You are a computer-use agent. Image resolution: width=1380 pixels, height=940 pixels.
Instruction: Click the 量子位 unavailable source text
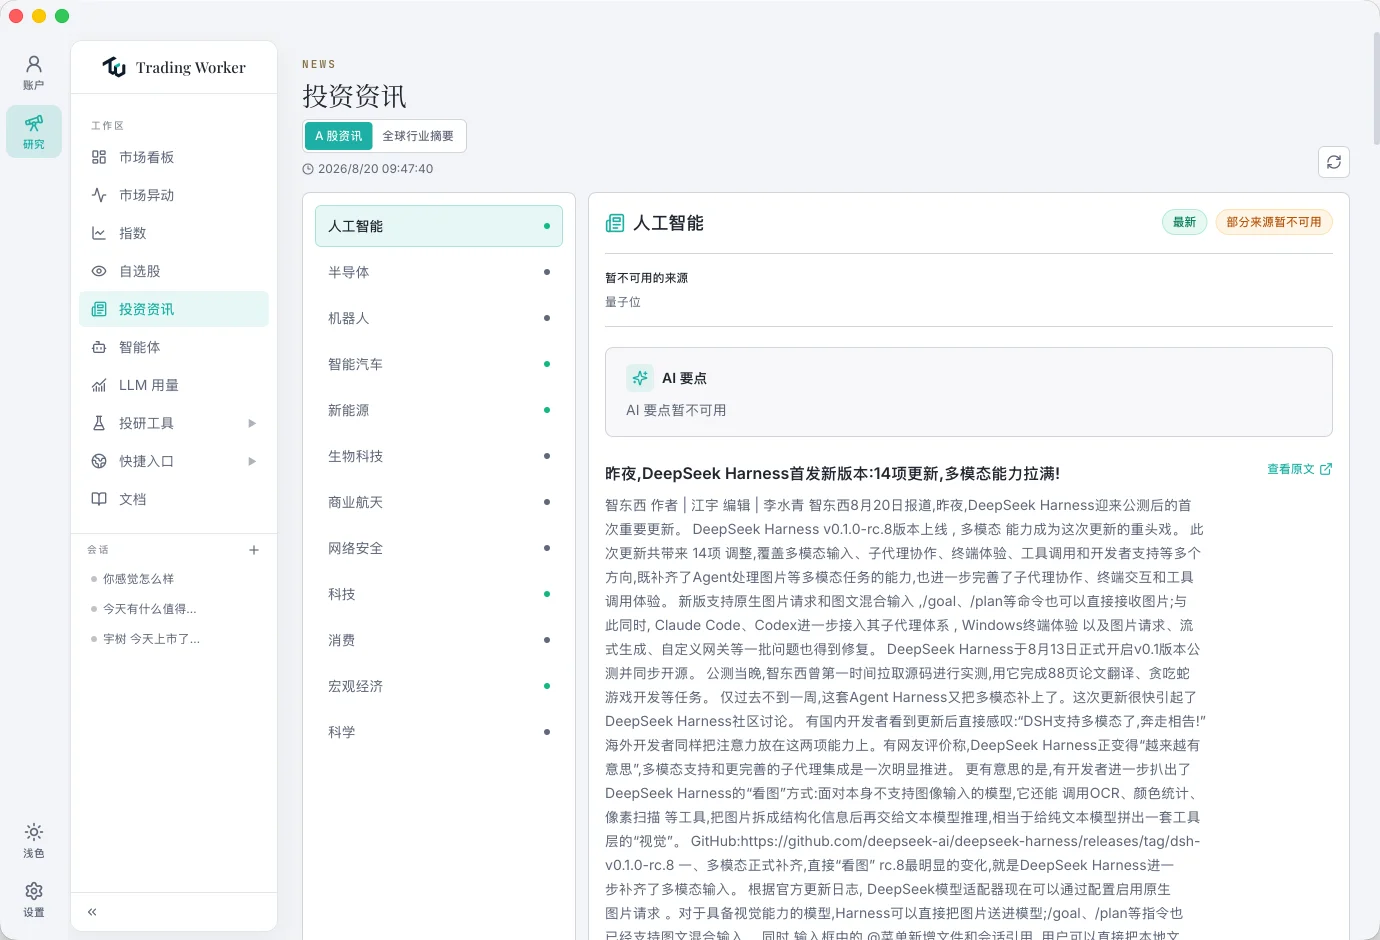tap(623, 302)
